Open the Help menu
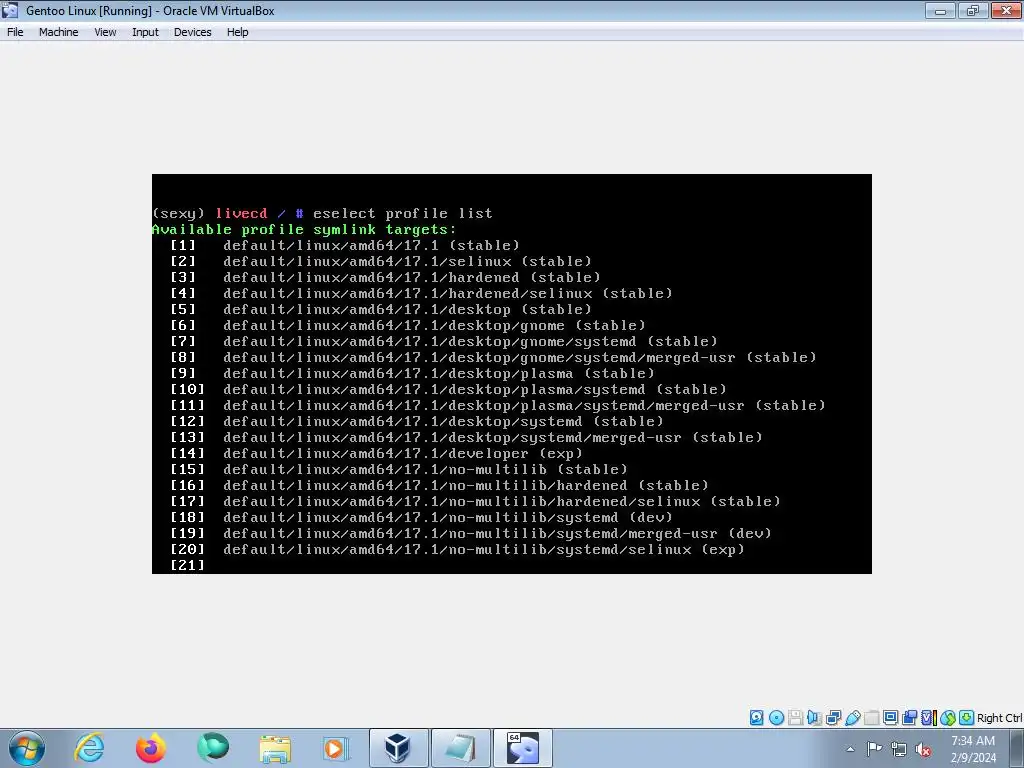Image resolution: width=1024 pixels, height=768 pixels. pos(237,32)
